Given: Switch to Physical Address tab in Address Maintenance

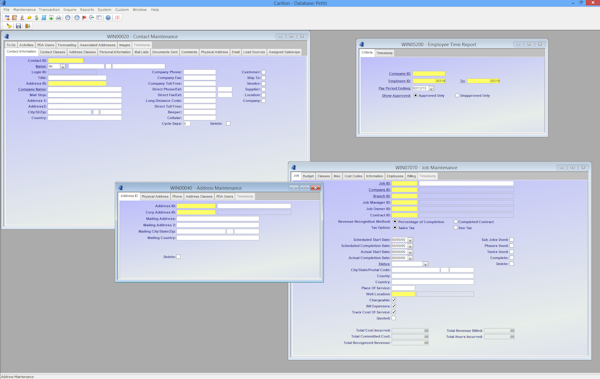Looking at the screenshot, I should coord(155,196).
